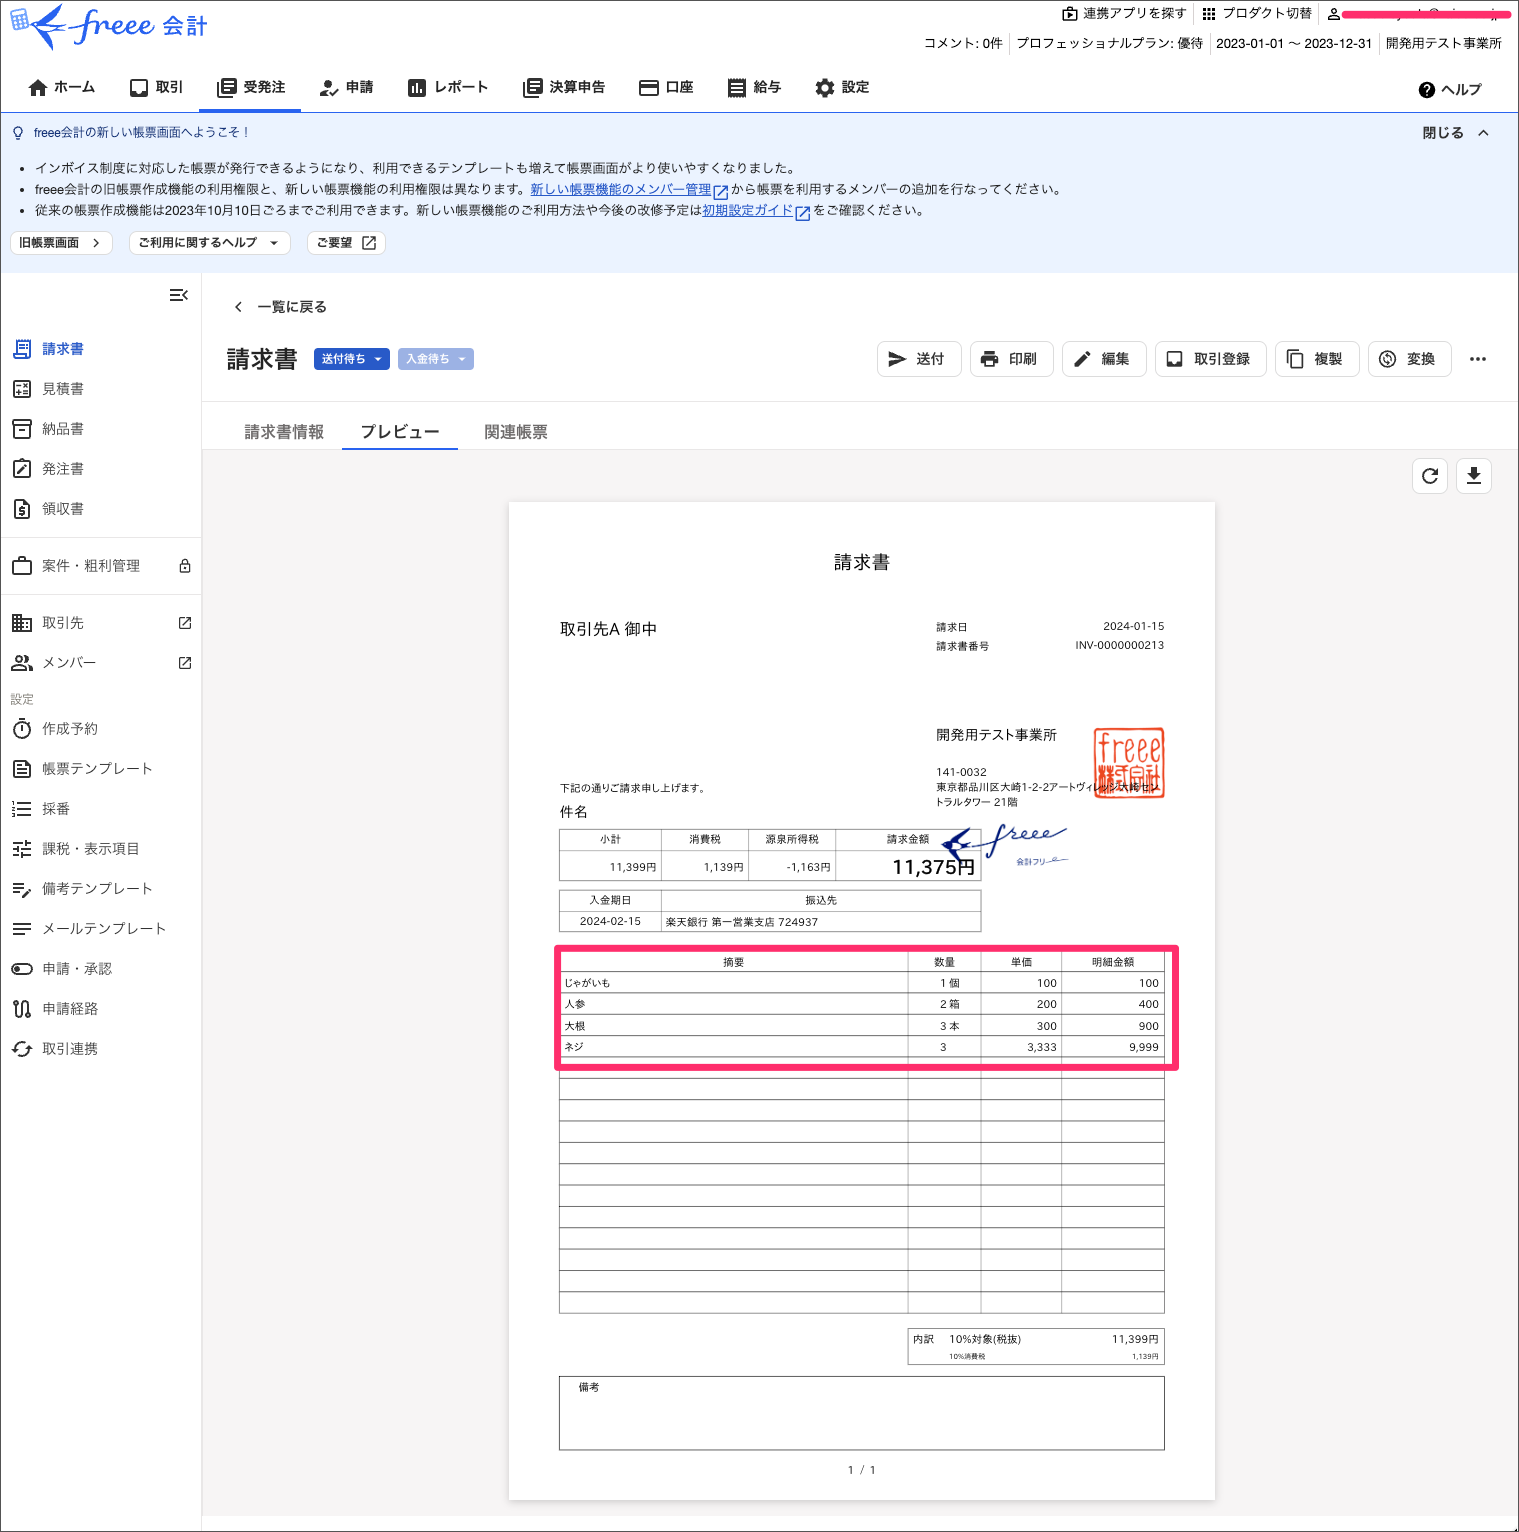Follow the 初期設定ガイド link

coord(748,210)
